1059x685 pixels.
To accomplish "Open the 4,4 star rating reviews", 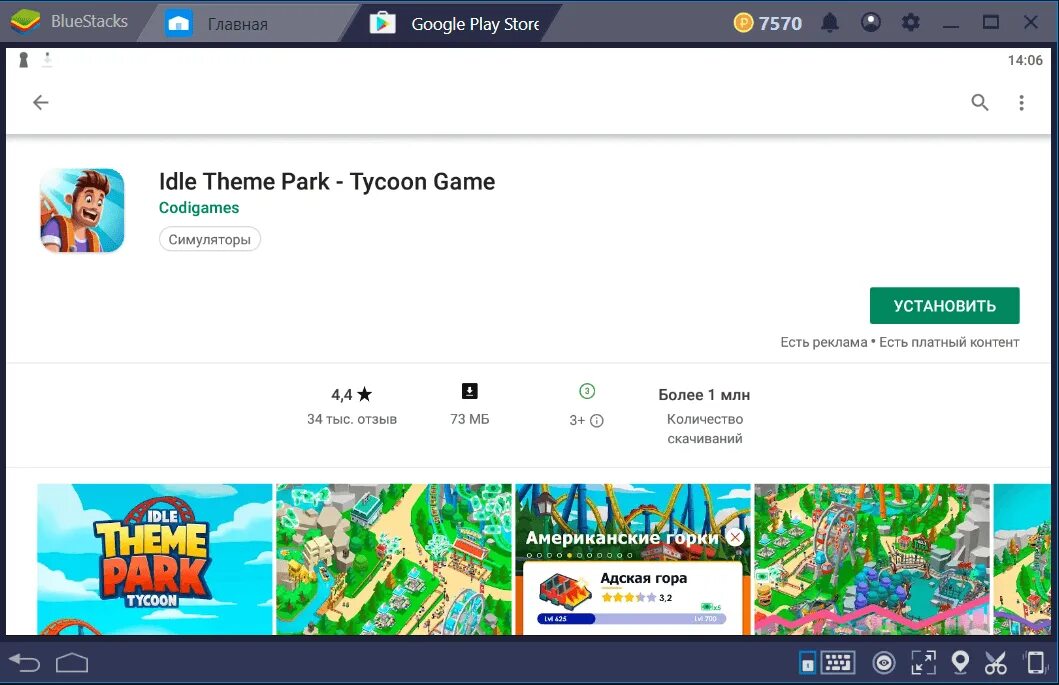I will coord(351,395).
